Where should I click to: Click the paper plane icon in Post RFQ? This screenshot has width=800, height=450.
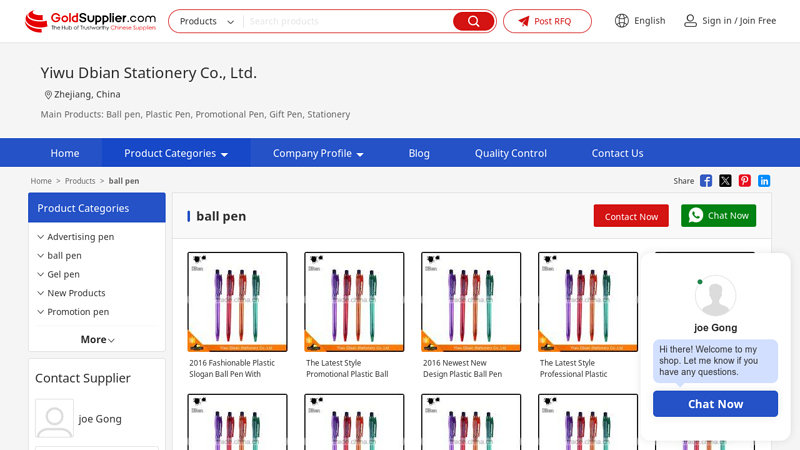click(x=524, y=21)
